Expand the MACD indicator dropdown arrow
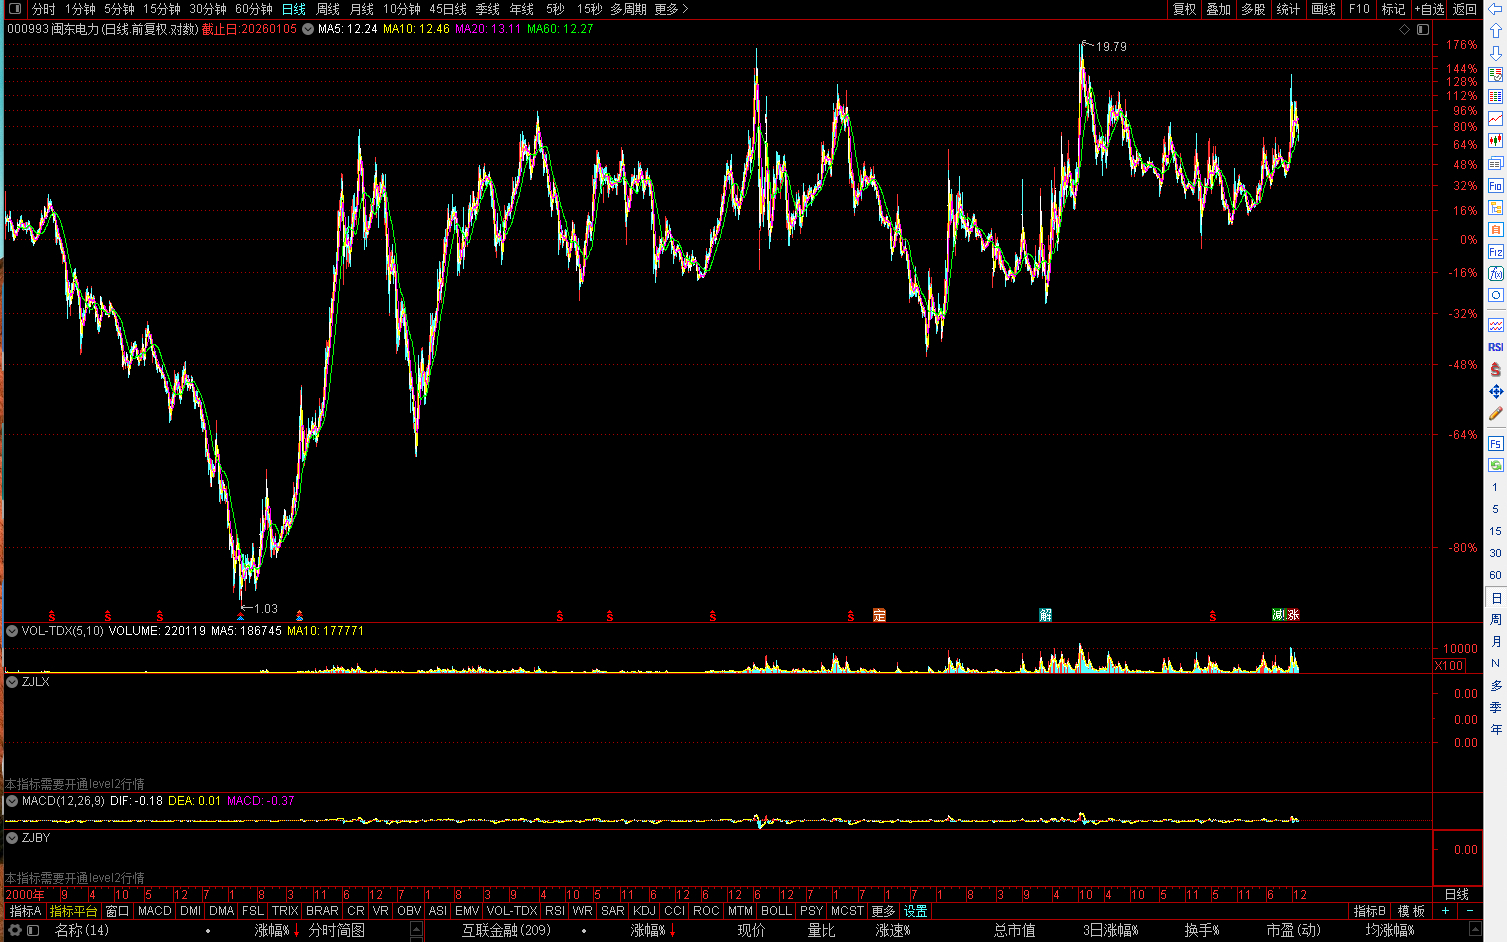The height and width of the screenshot is (942, 1507). click(x=12, y=801)
